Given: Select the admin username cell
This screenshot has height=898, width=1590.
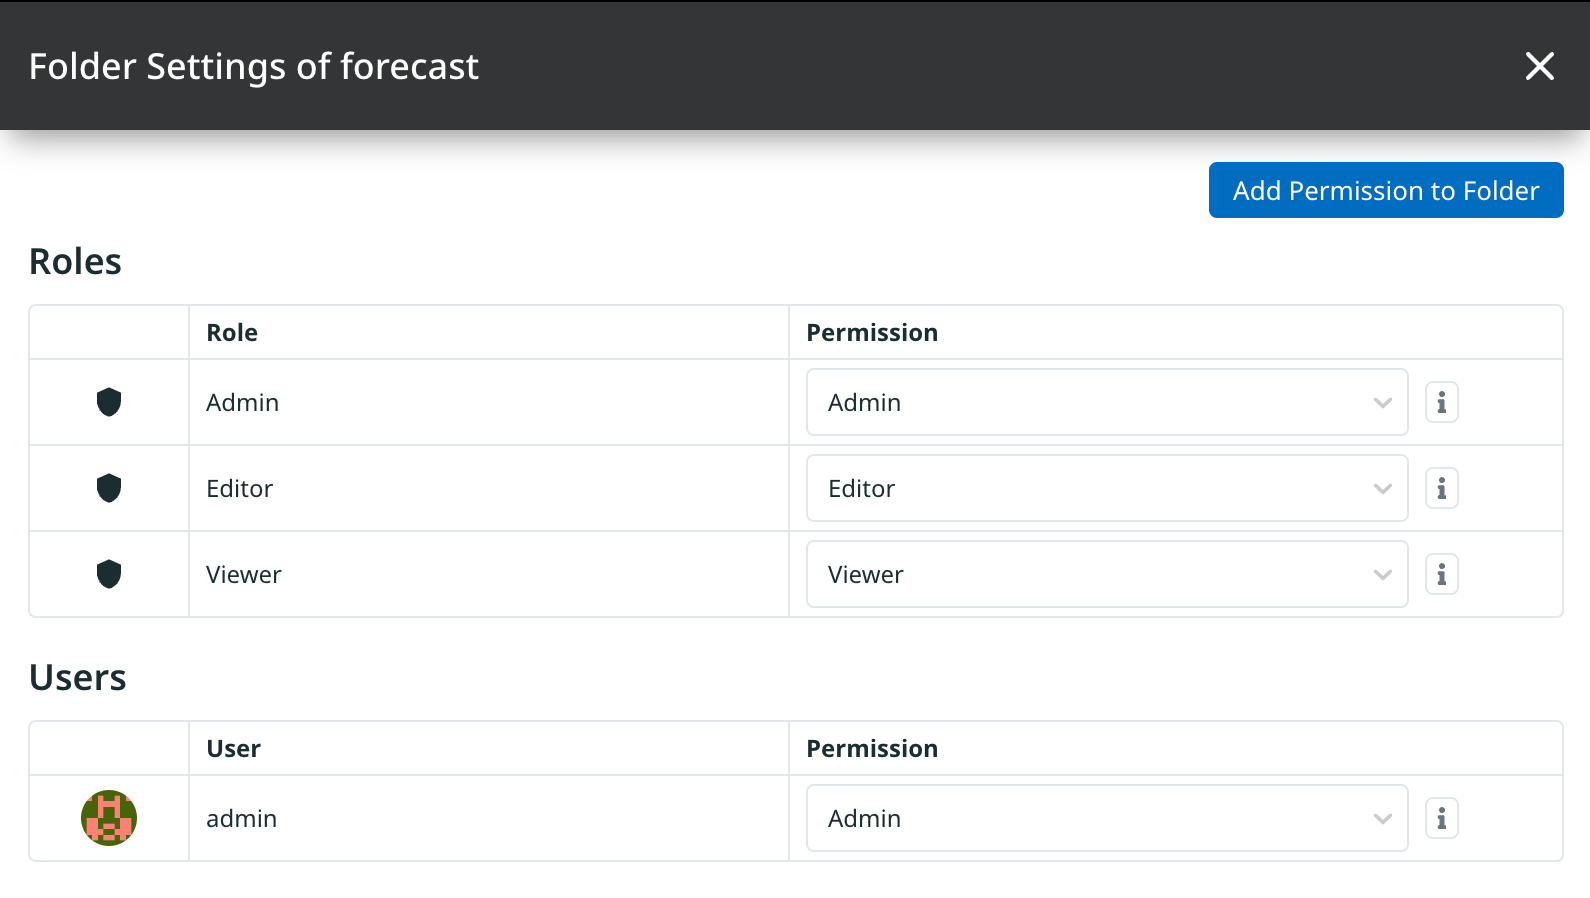Looking at the screenshot, I should pyautogui.click(x=489, y=818).
